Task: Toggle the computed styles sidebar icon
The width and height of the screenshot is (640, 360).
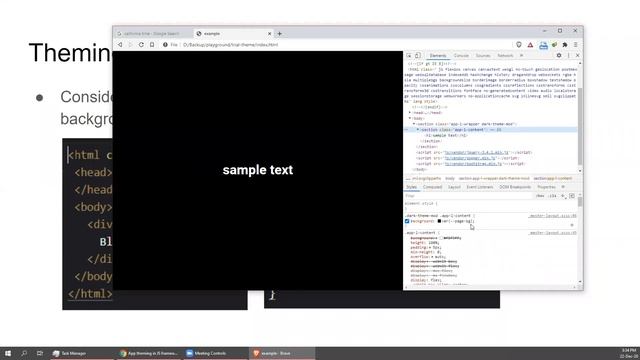Action: (x=572, y=196)
